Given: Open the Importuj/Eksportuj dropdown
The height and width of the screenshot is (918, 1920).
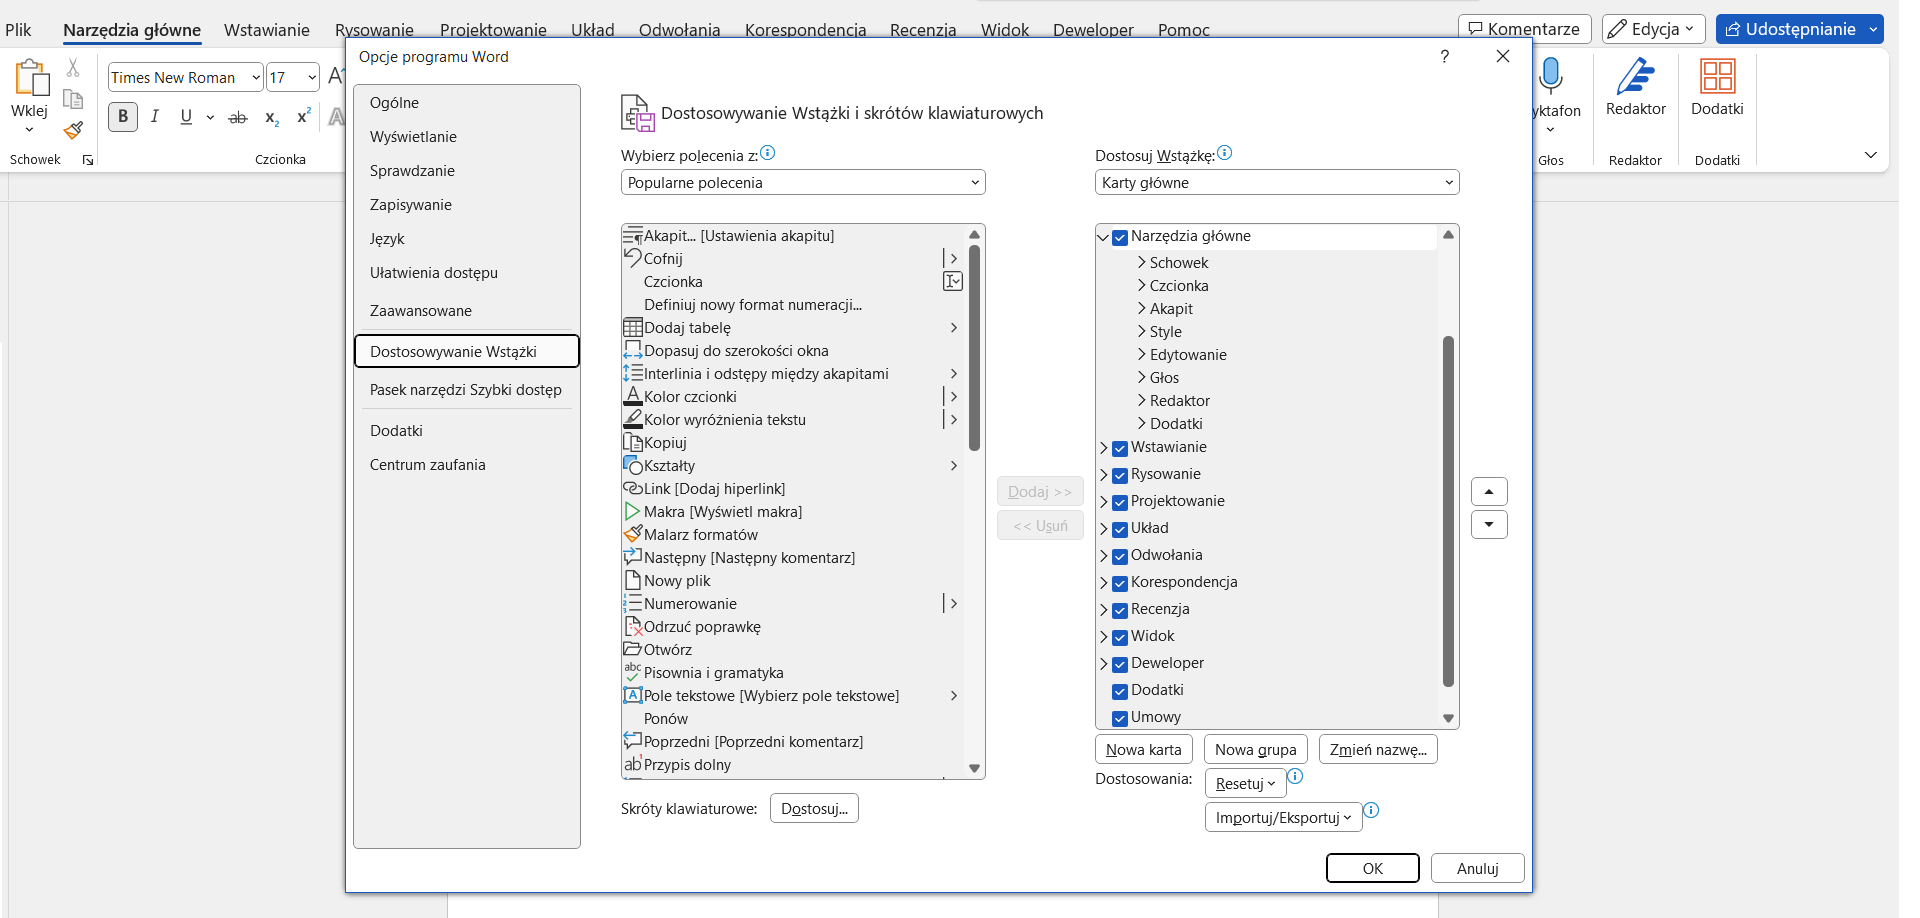Looking at the screenshot, I should pyautogui.click(x=1283, y=817).
